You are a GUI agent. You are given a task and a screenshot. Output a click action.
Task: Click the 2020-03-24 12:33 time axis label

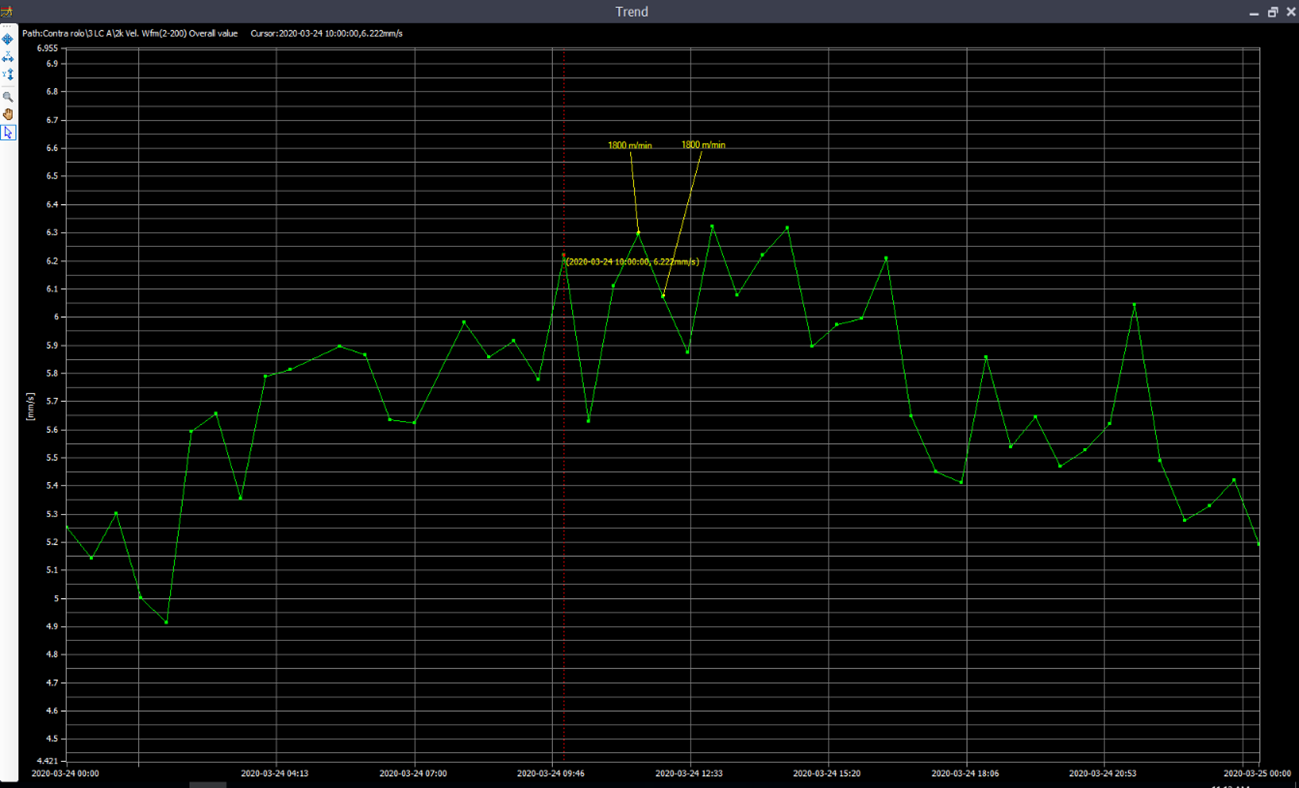click(x=689, y=773)
